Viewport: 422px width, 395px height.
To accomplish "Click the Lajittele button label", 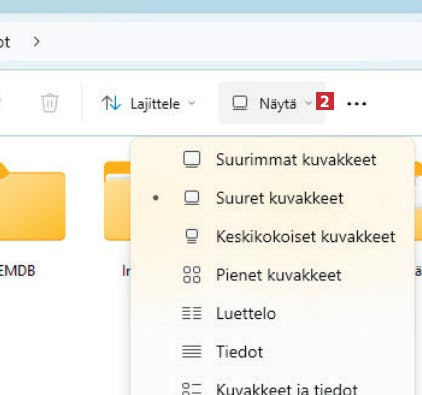I will [155, 104].
